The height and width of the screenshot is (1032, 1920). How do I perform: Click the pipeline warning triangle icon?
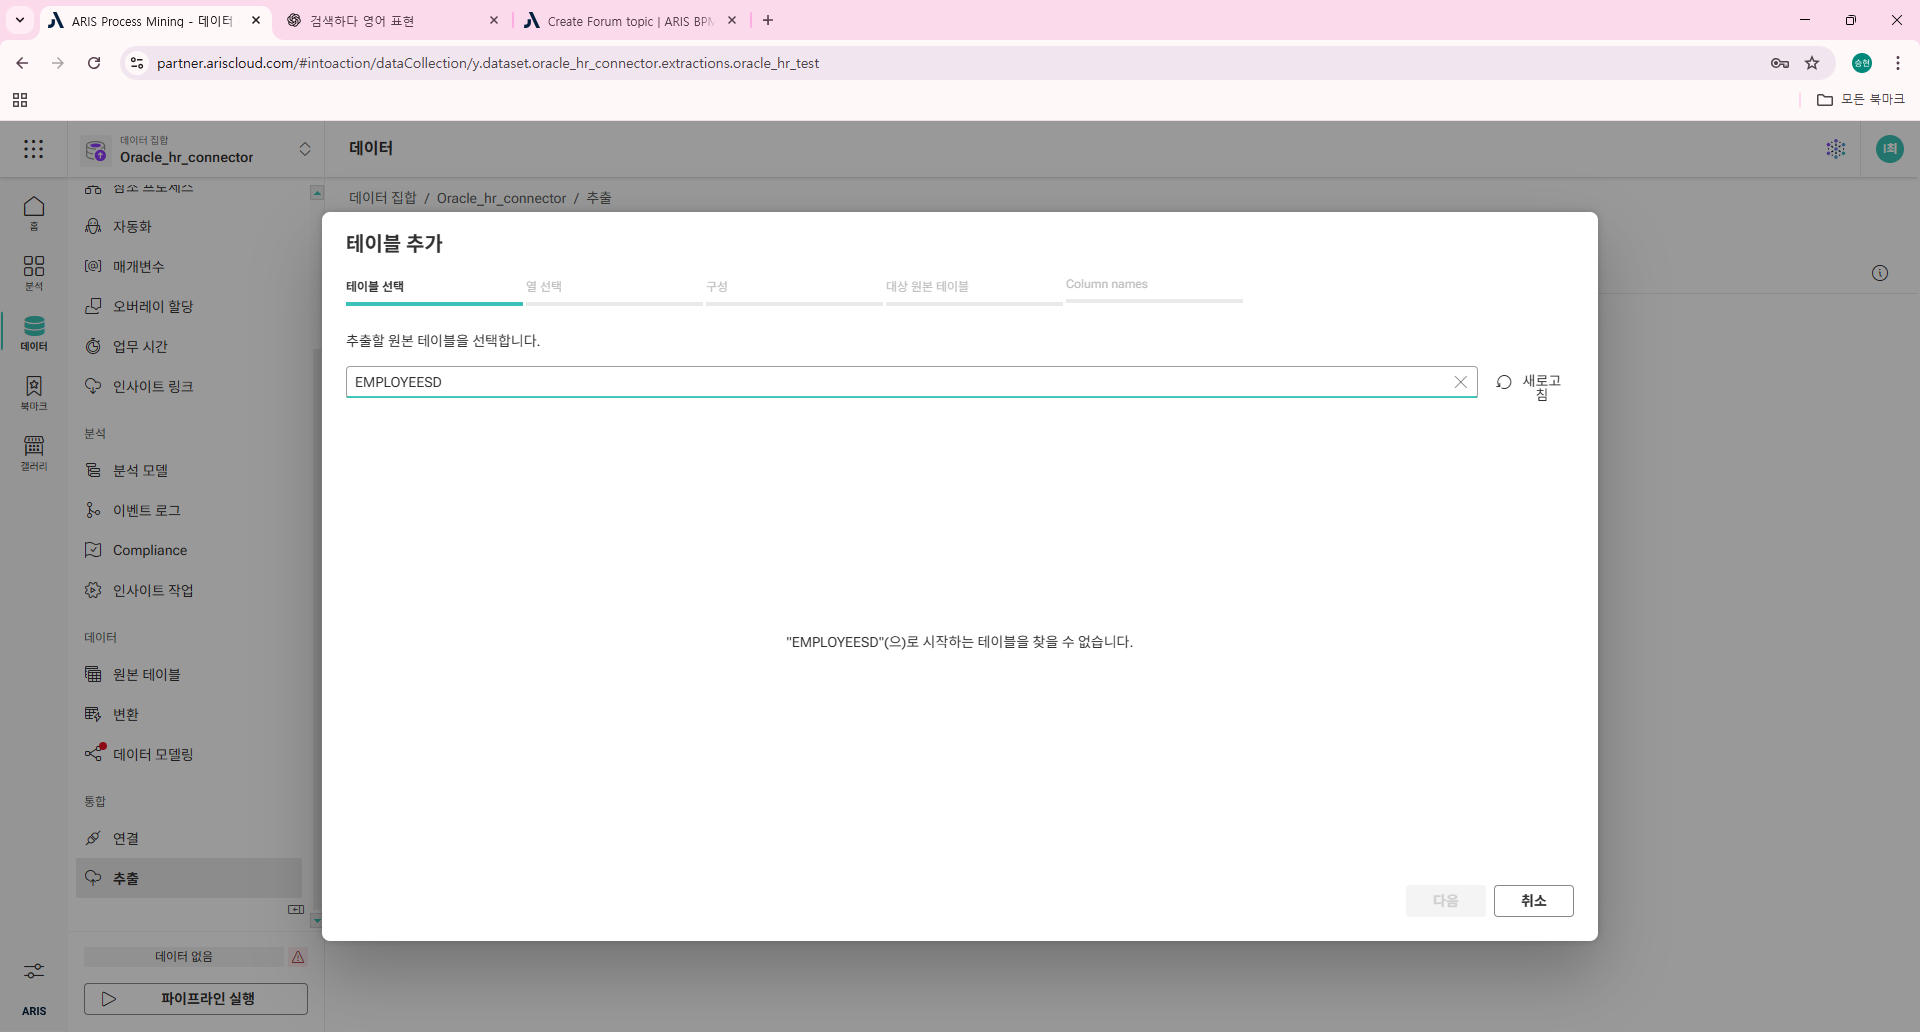[298, 957]
